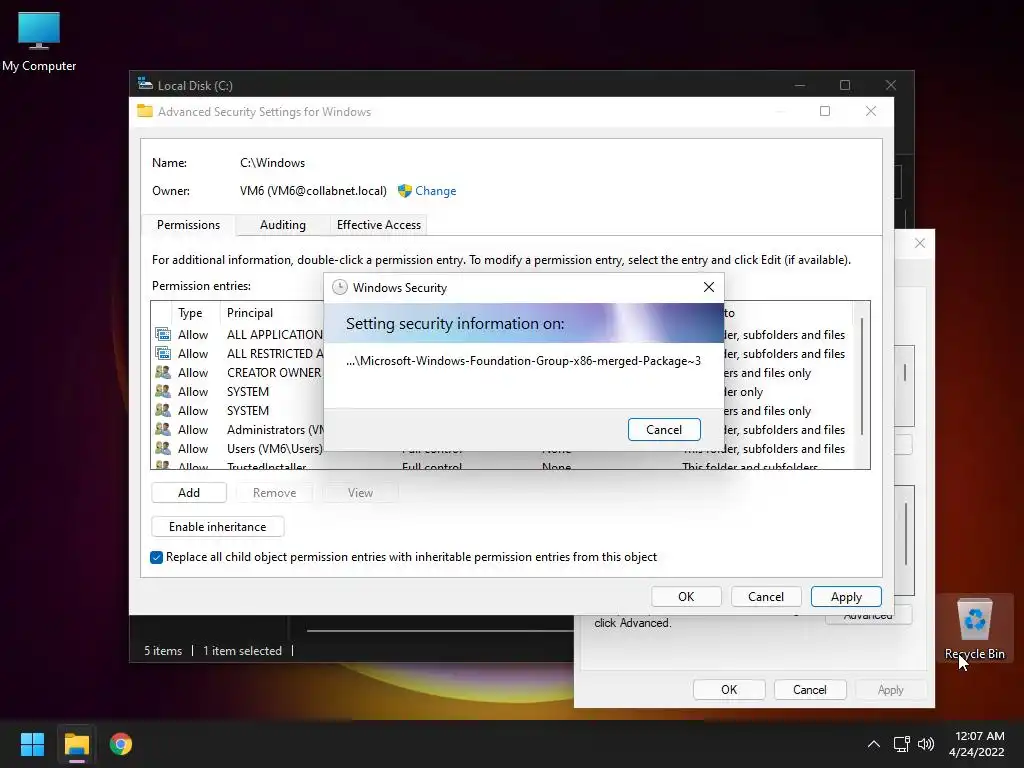This screenshot has width=1024, height=768.
Task: Click Cancel in the Properties dialog behind
Action: tap(810, 690)
